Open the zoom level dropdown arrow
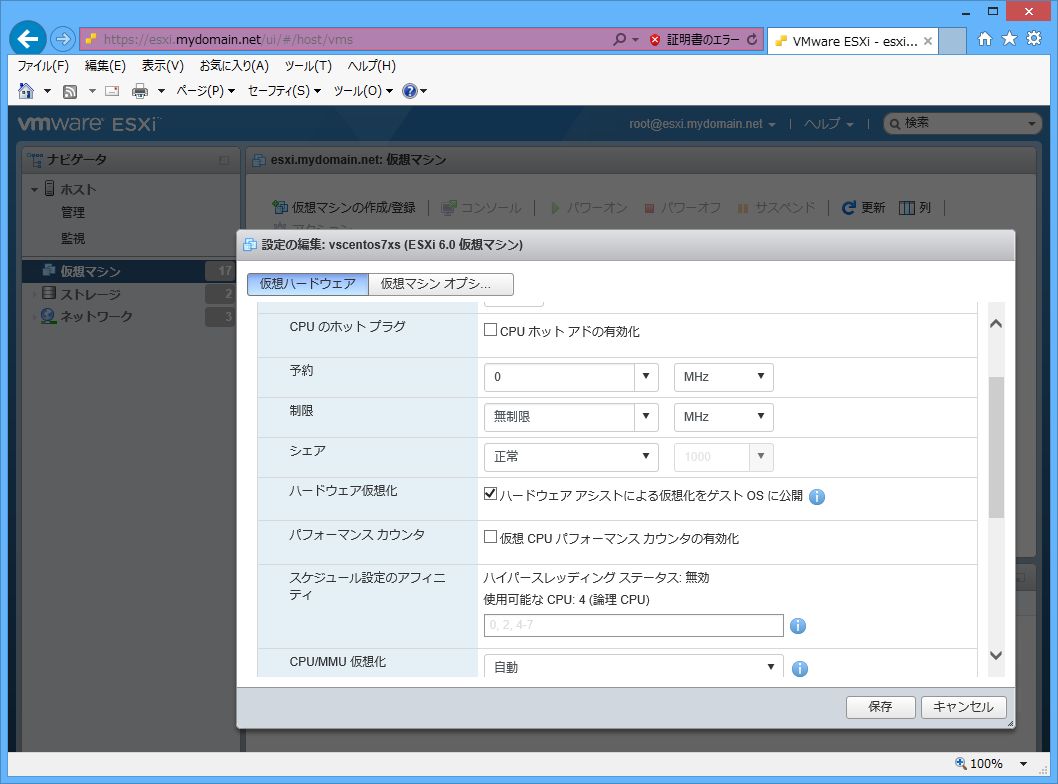The width and height of the screenshot is (1058, 784). point(1023,764)
